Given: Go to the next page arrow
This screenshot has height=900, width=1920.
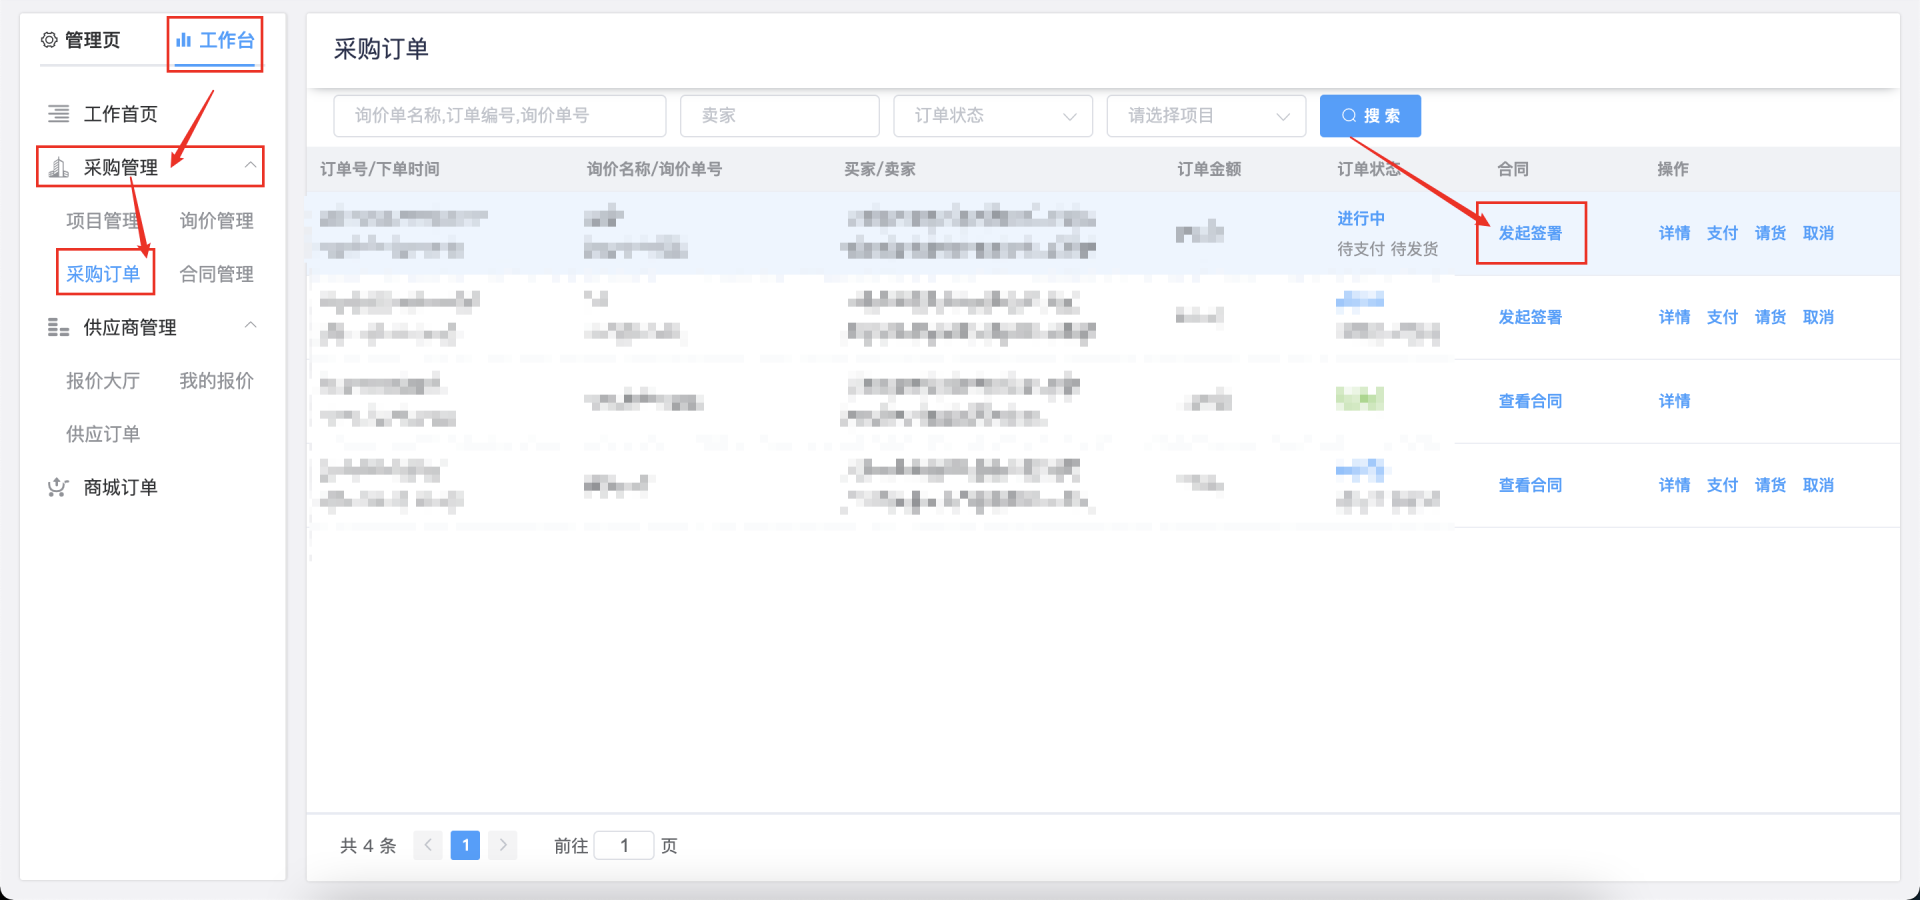Looking at the screenshot, I should pos(503,845).
